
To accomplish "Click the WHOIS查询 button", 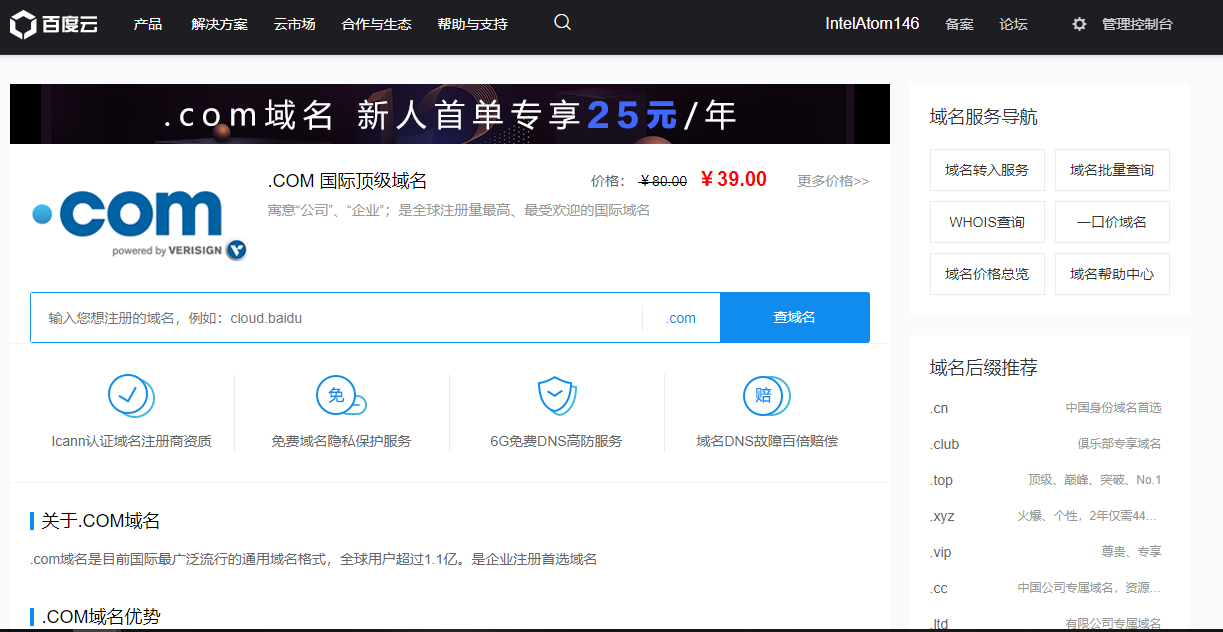I will tap(987, 222).
